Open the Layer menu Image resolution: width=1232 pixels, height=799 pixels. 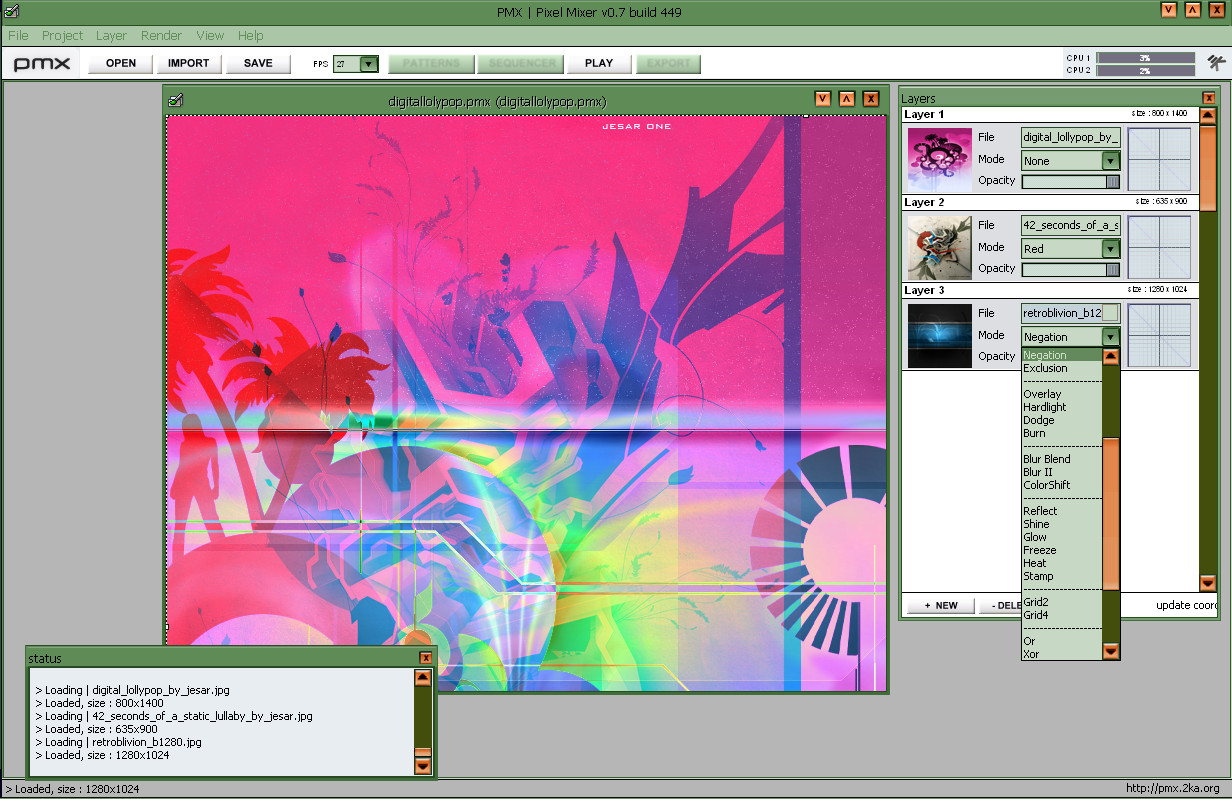pyautogui.click(x=111, y=35)
